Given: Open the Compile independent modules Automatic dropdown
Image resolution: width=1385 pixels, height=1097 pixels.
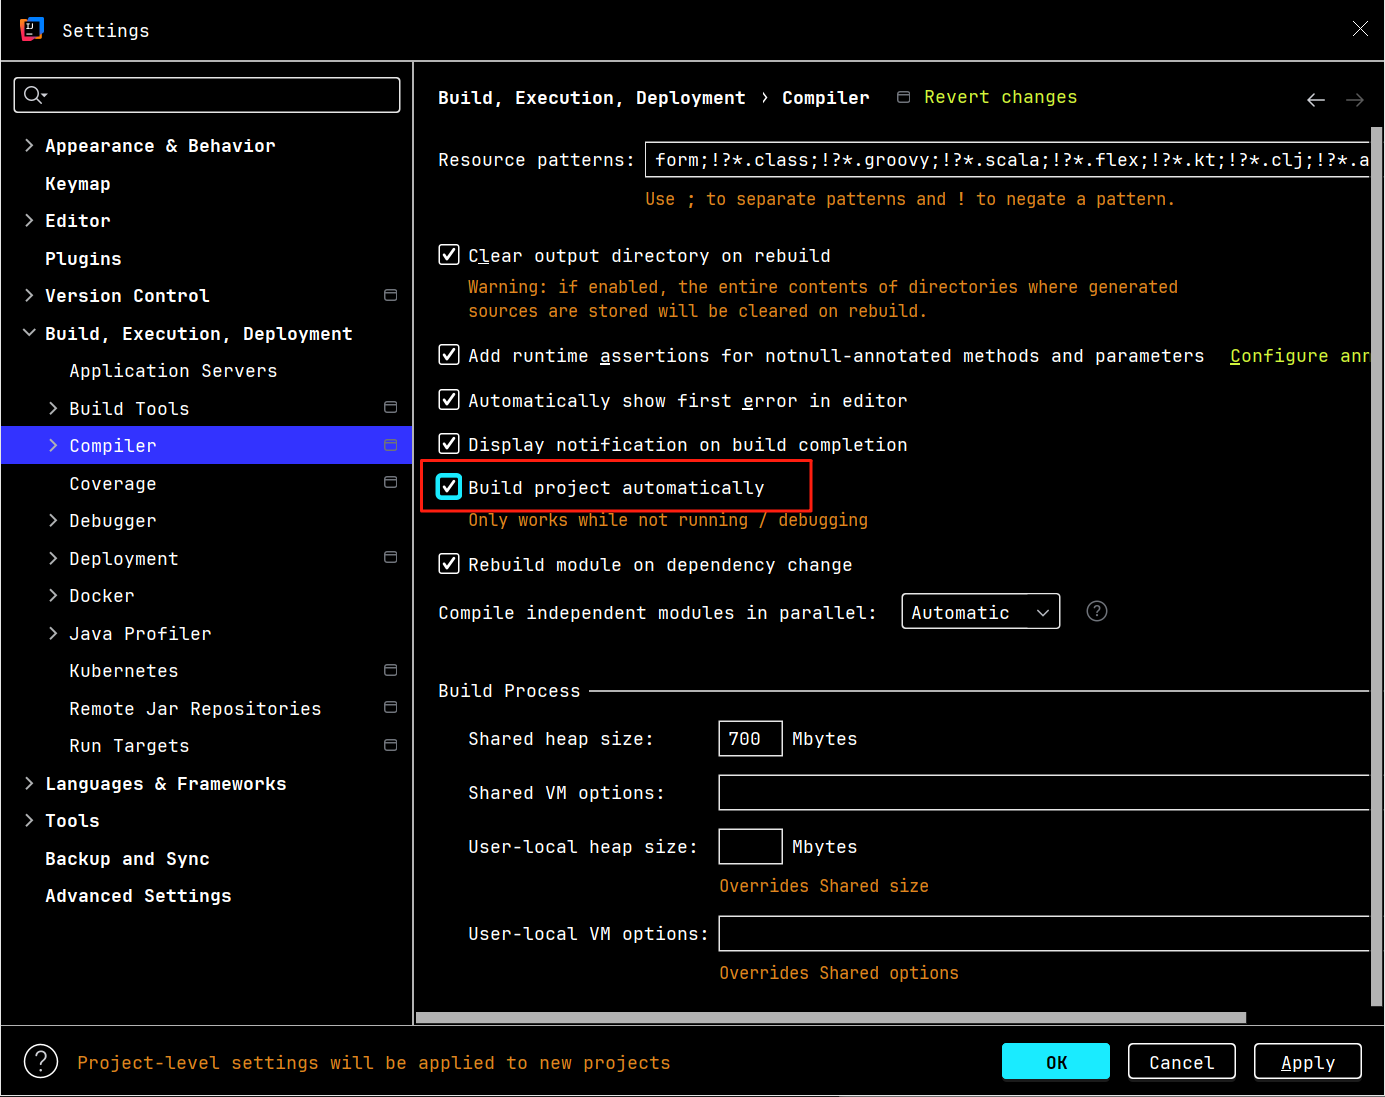Looking at the screenshot, I should coord(979,612).
